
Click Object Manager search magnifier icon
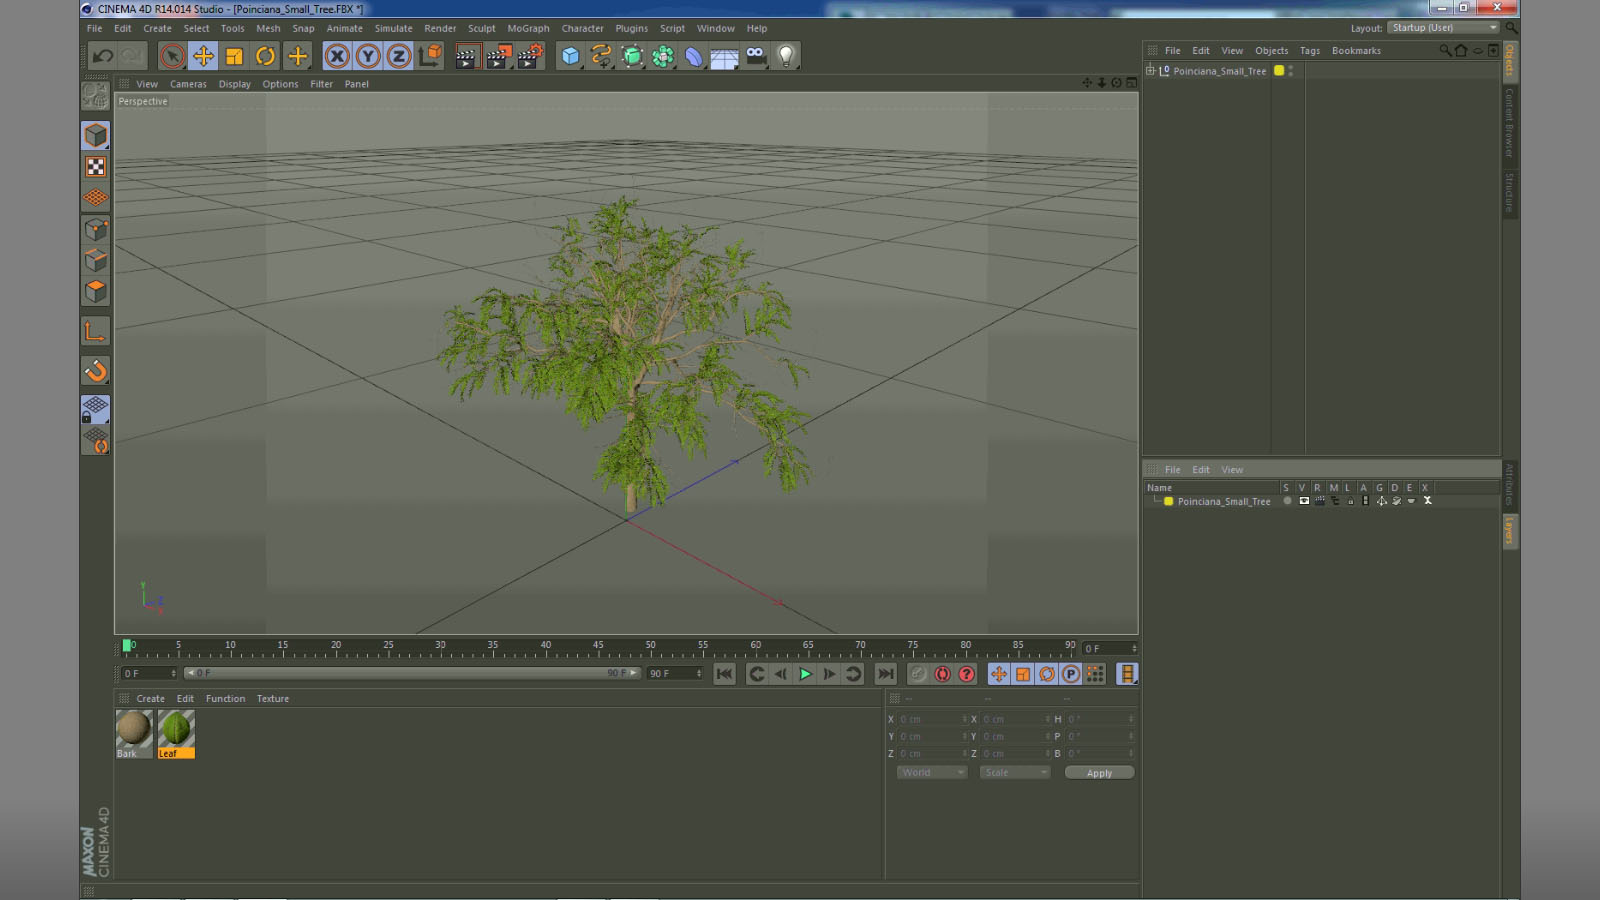[1445, 50]
